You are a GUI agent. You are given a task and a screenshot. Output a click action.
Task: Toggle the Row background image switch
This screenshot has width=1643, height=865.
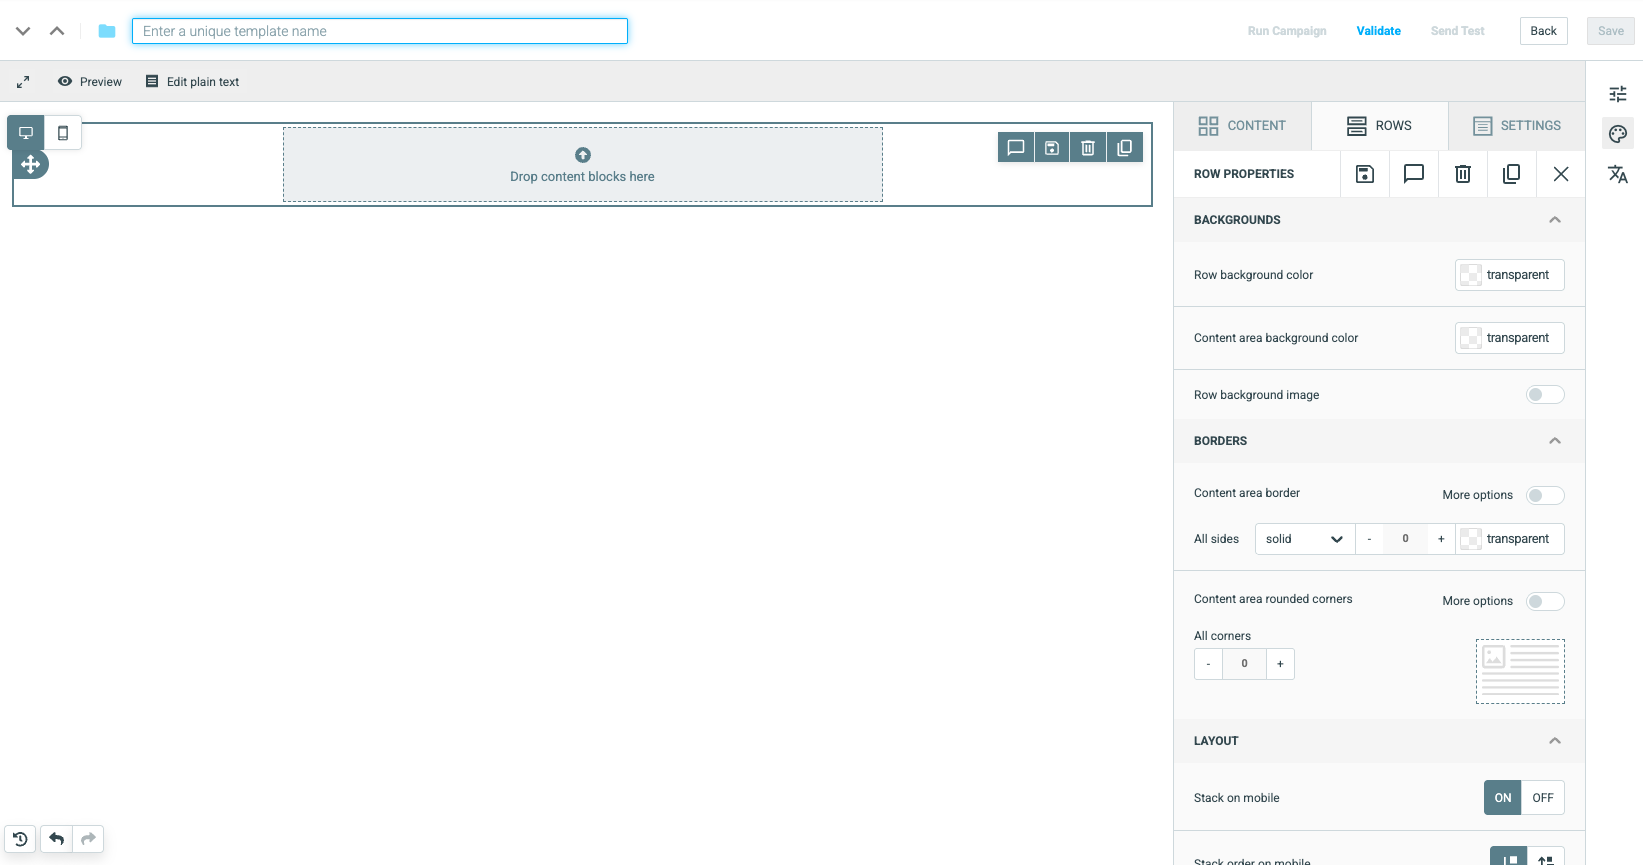(1545, 395)
